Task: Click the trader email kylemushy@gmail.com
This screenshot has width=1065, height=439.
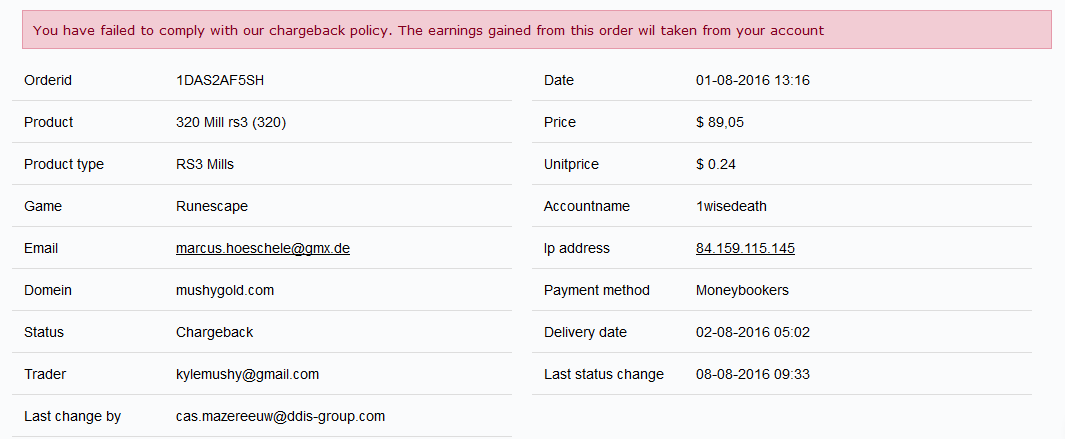Action: [247, 374]
